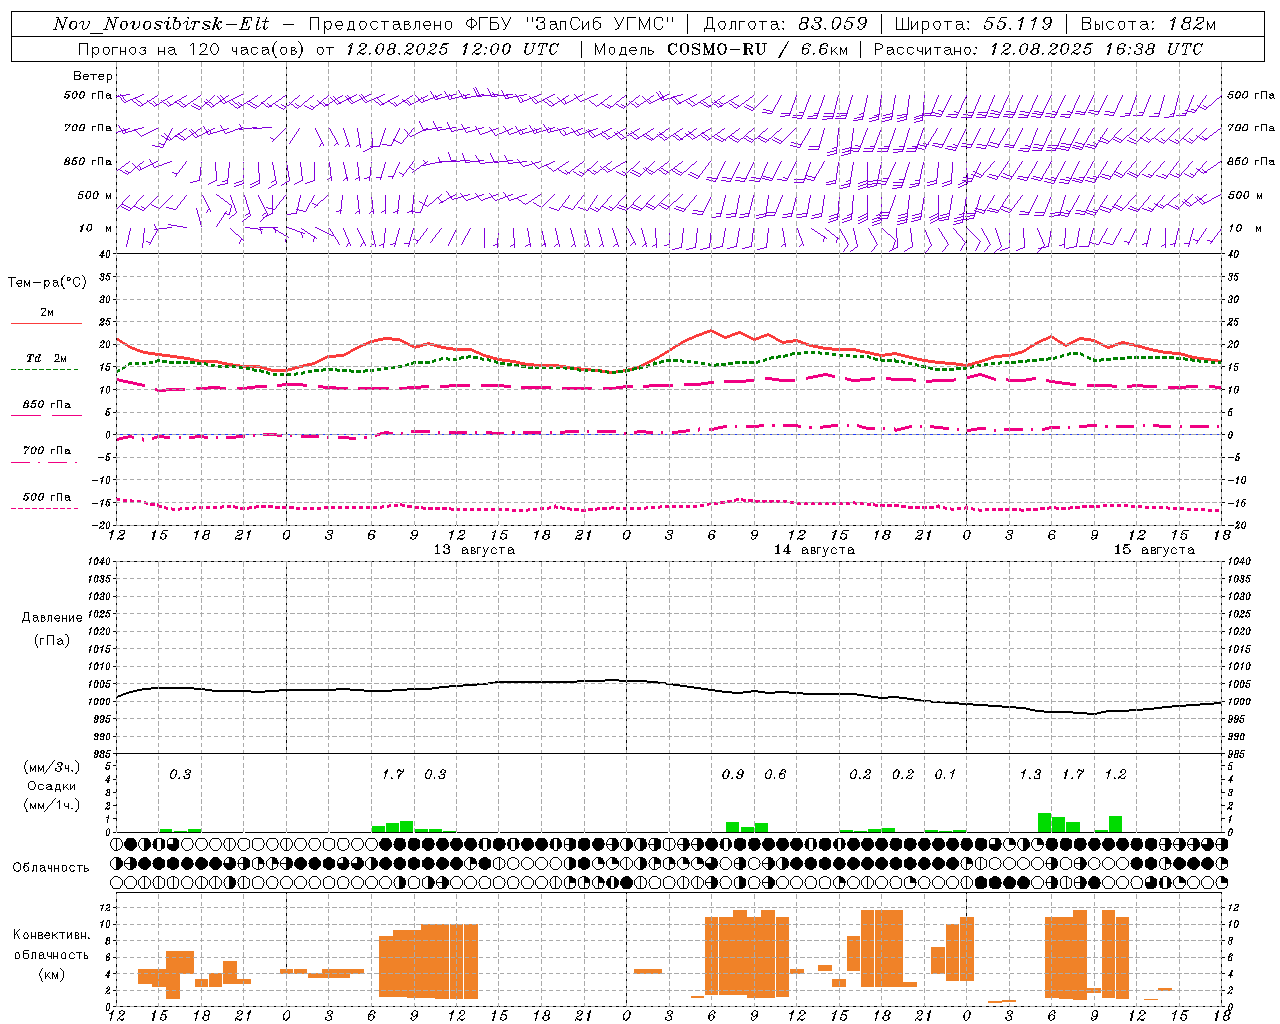Click the 850 гПа temperature legend entry
The height and width of the screenshot is (1024, 1280).
tap(47, 405)
